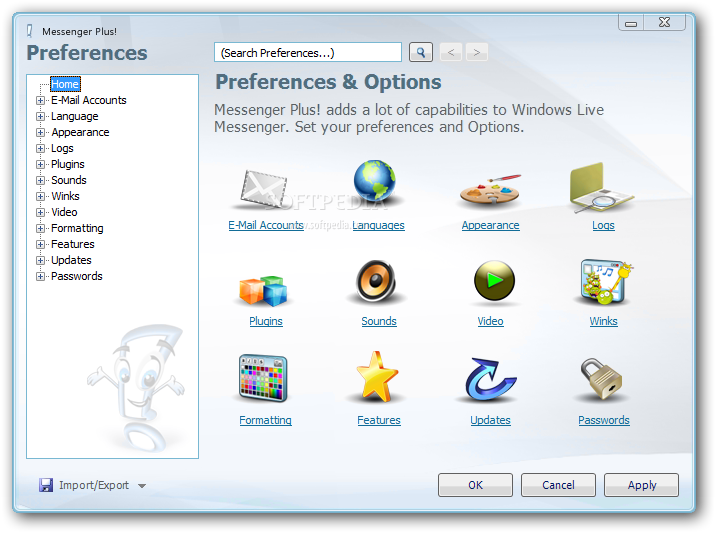
Task: Expand the Updates tree node
Action: [x=41, y=260]
